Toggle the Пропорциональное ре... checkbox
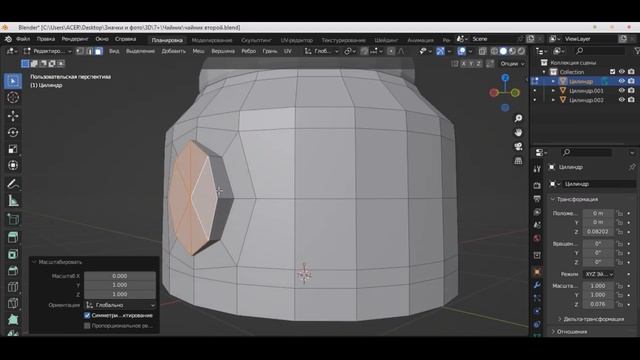640x360 pixels. (87, 326)
